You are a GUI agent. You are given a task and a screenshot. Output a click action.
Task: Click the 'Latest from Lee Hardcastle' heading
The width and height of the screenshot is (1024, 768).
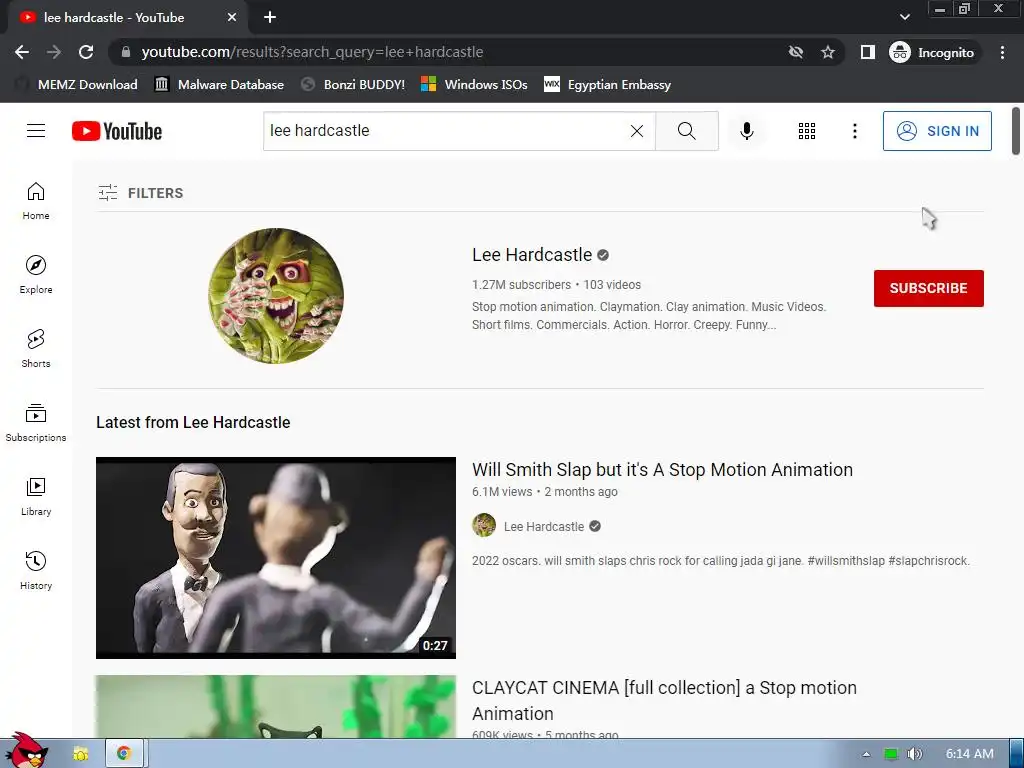[x=193, y=423]
